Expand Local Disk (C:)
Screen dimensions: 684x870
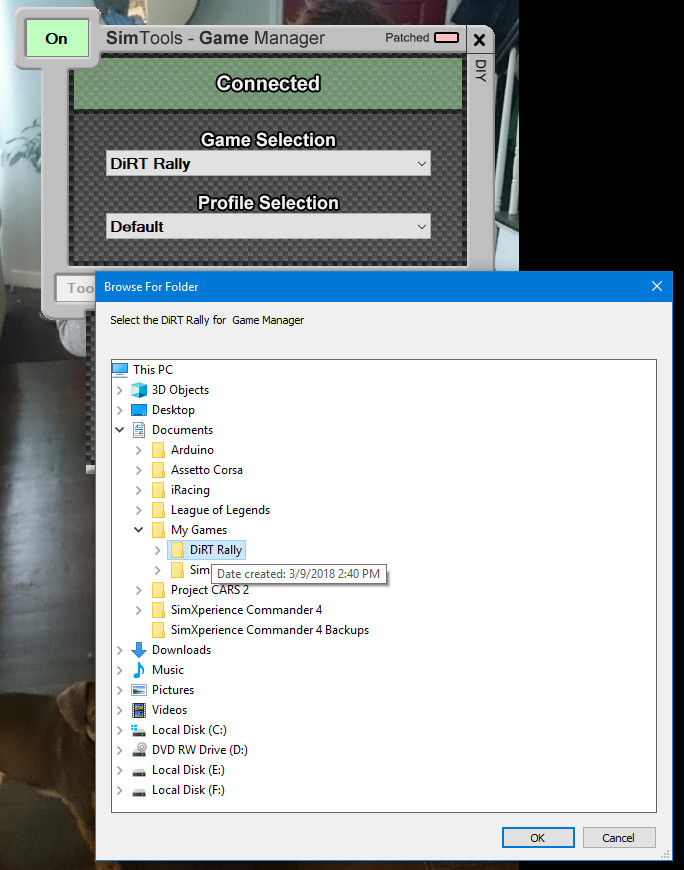120,730
